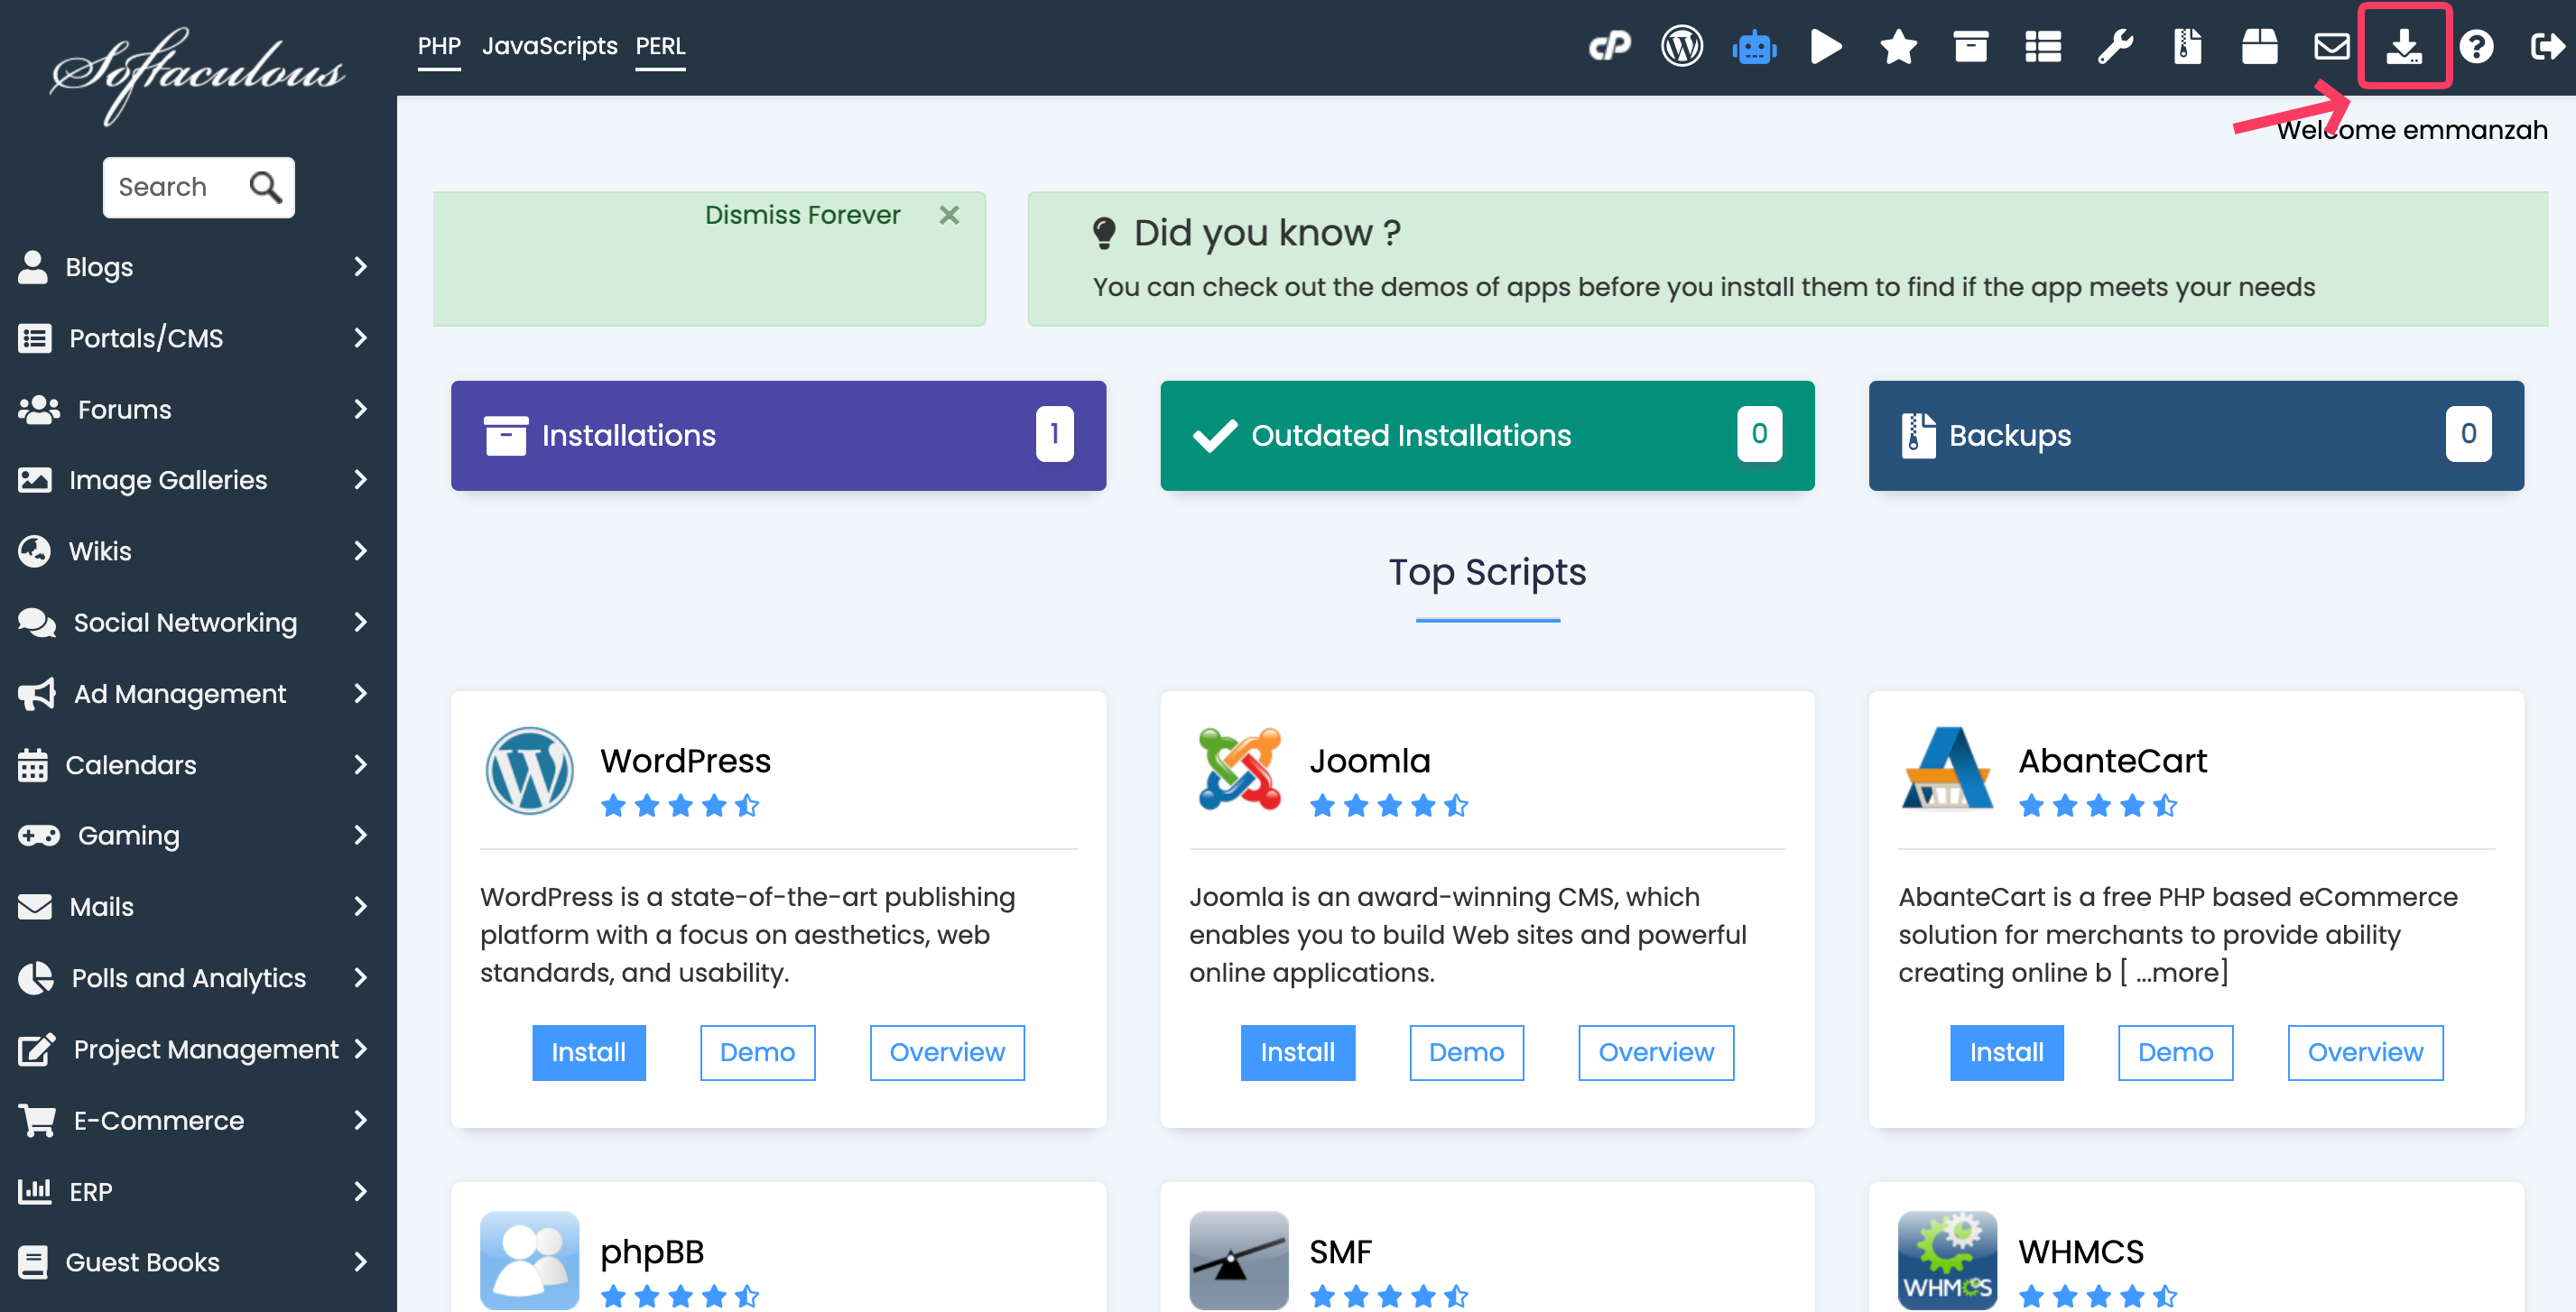The image size is (2576, 1312).
Task: Click the AbanteCart logo in Top Scripts
Action: [1946, 769]
